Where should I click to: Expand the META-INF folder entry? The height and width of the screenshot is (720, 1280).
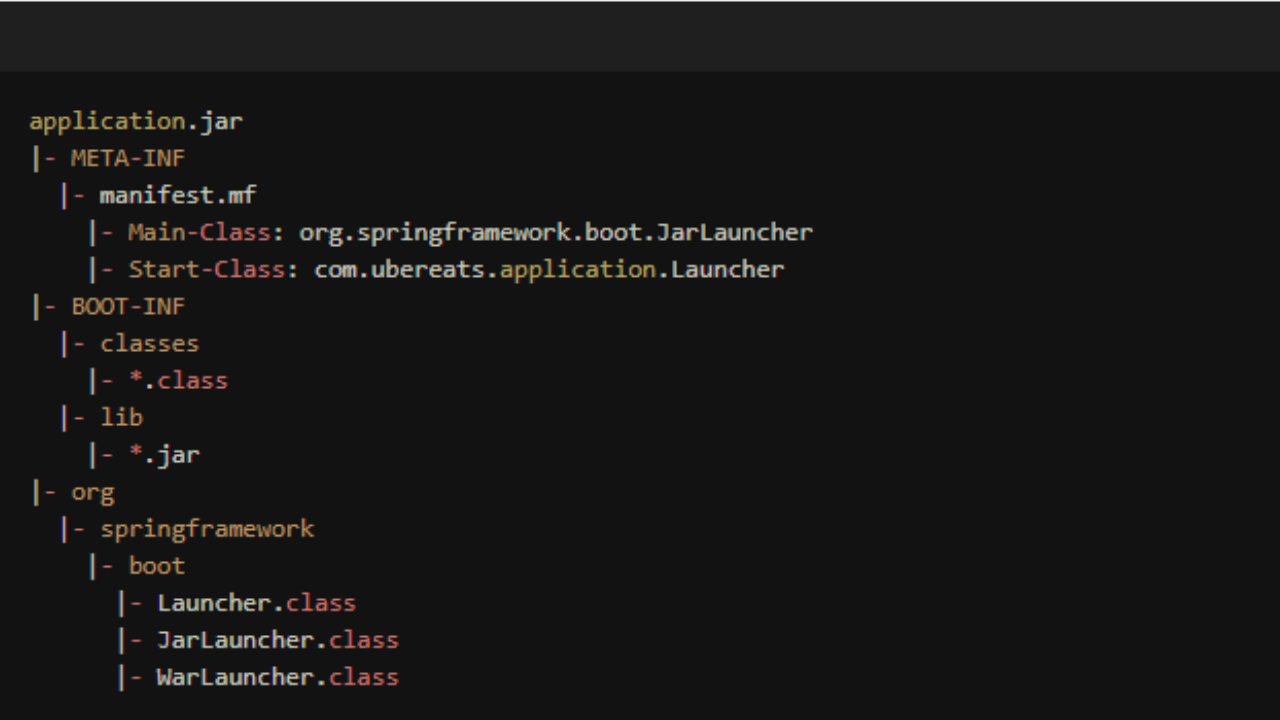[127, 158]
